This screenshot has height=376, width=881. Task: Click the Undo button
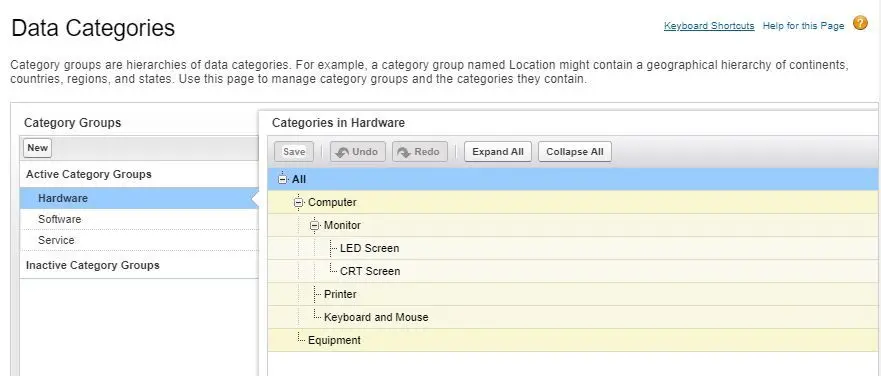pyautogui.click(x=358, y=152)
